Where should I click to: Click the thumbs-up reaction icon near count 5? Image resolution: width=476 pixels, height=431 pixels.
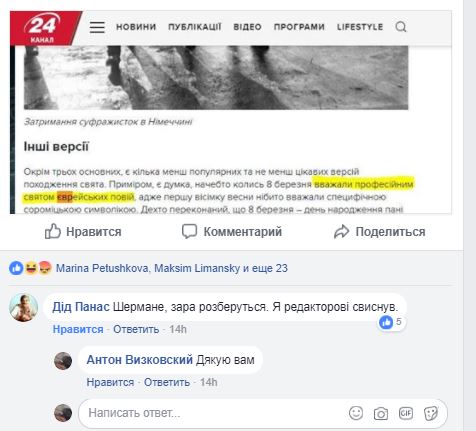[386, 322]
